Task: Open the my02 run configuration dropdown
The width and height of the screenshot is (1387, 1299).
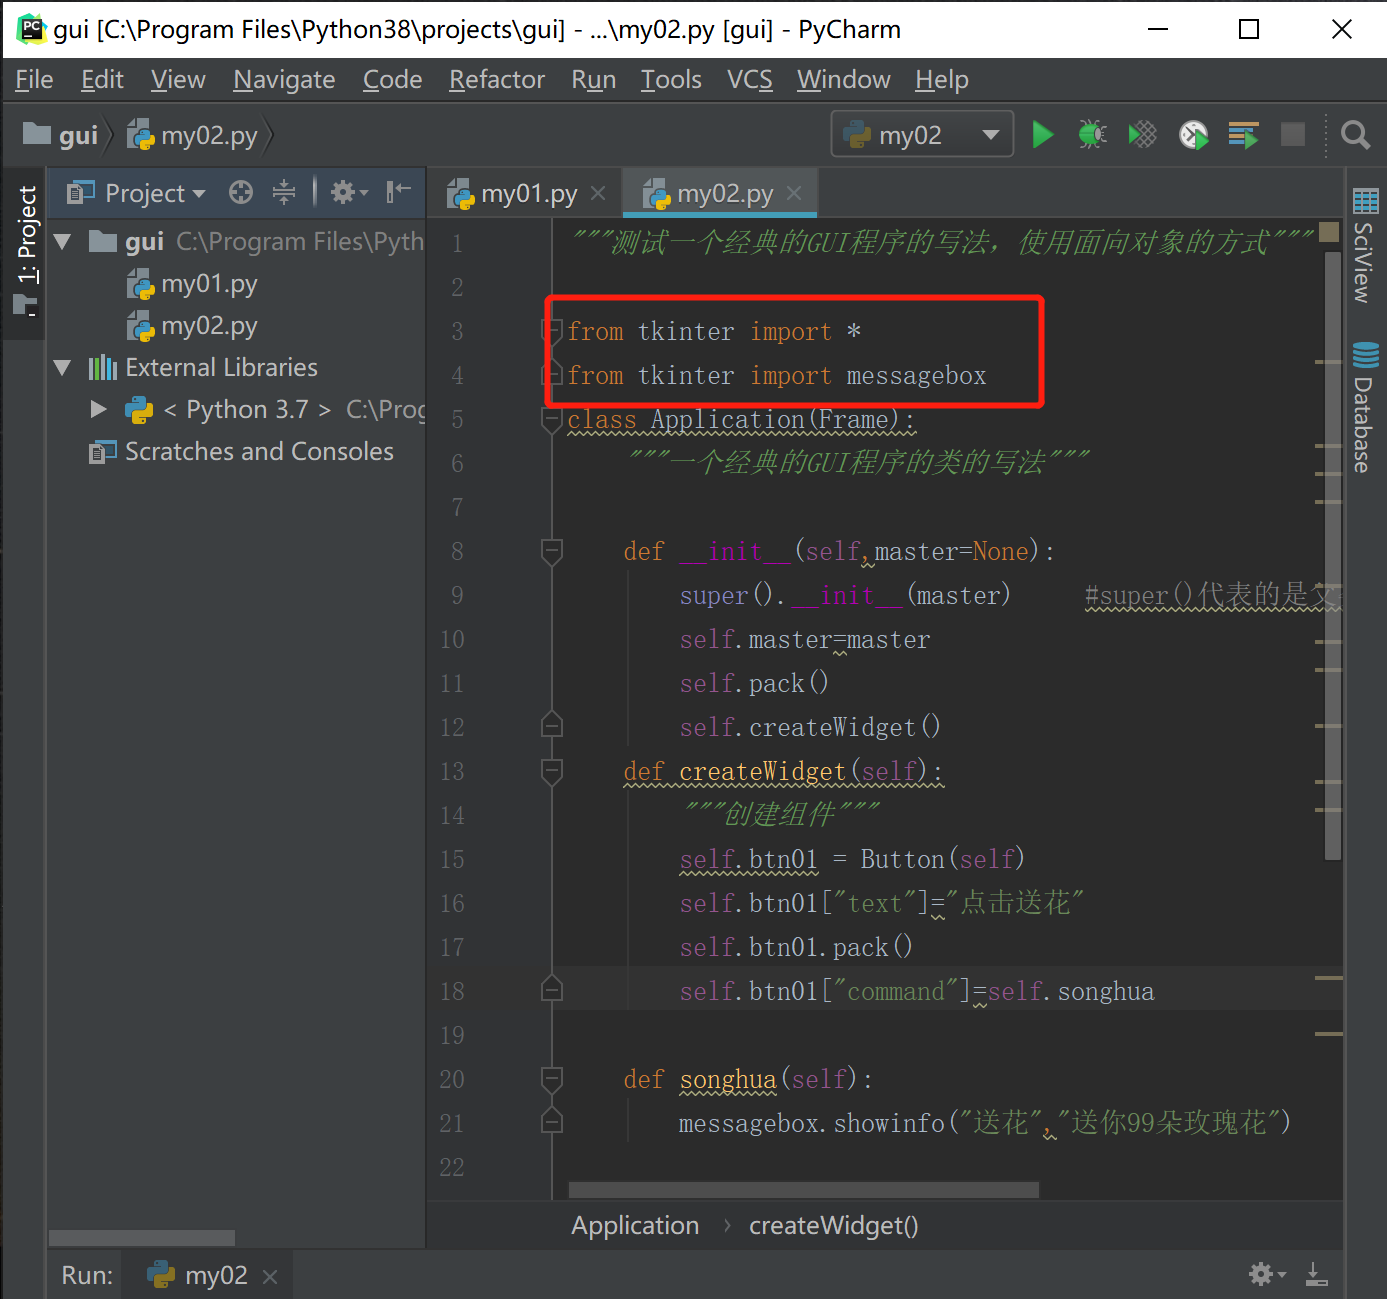Action: [922, 134]
